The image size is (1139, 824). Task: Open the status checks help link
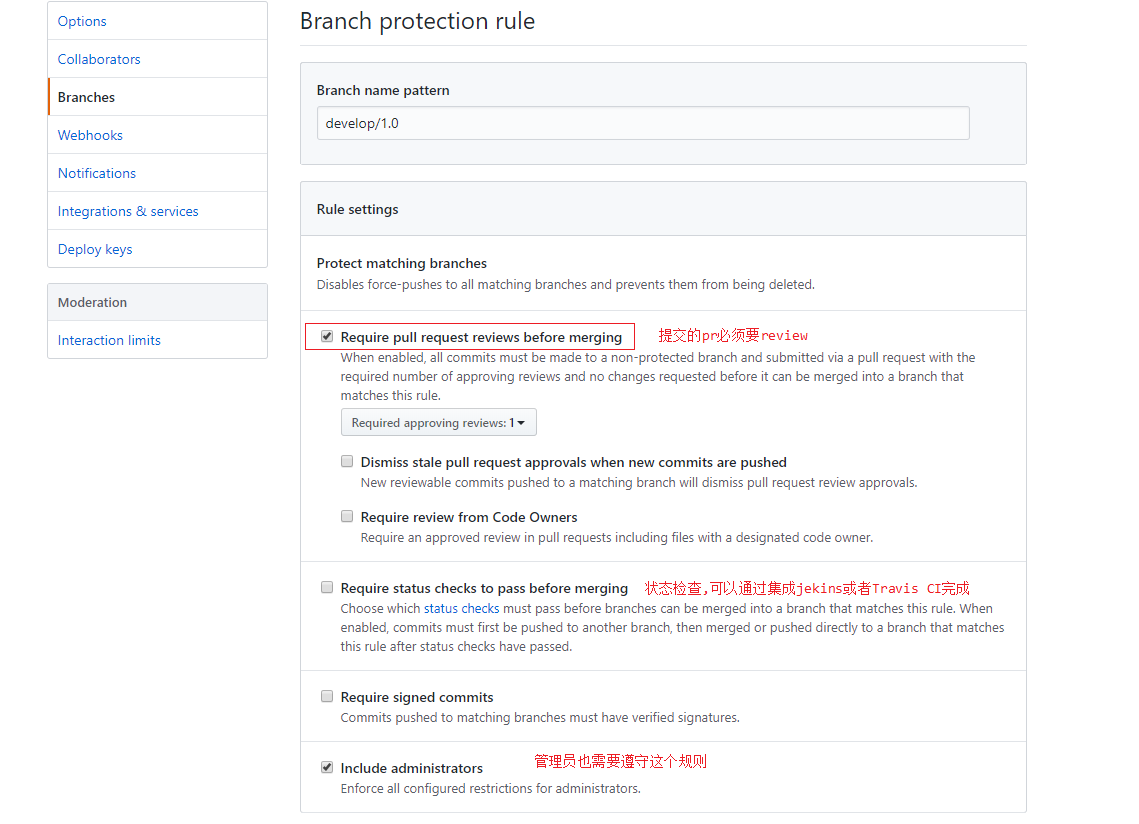click(461, 608)
